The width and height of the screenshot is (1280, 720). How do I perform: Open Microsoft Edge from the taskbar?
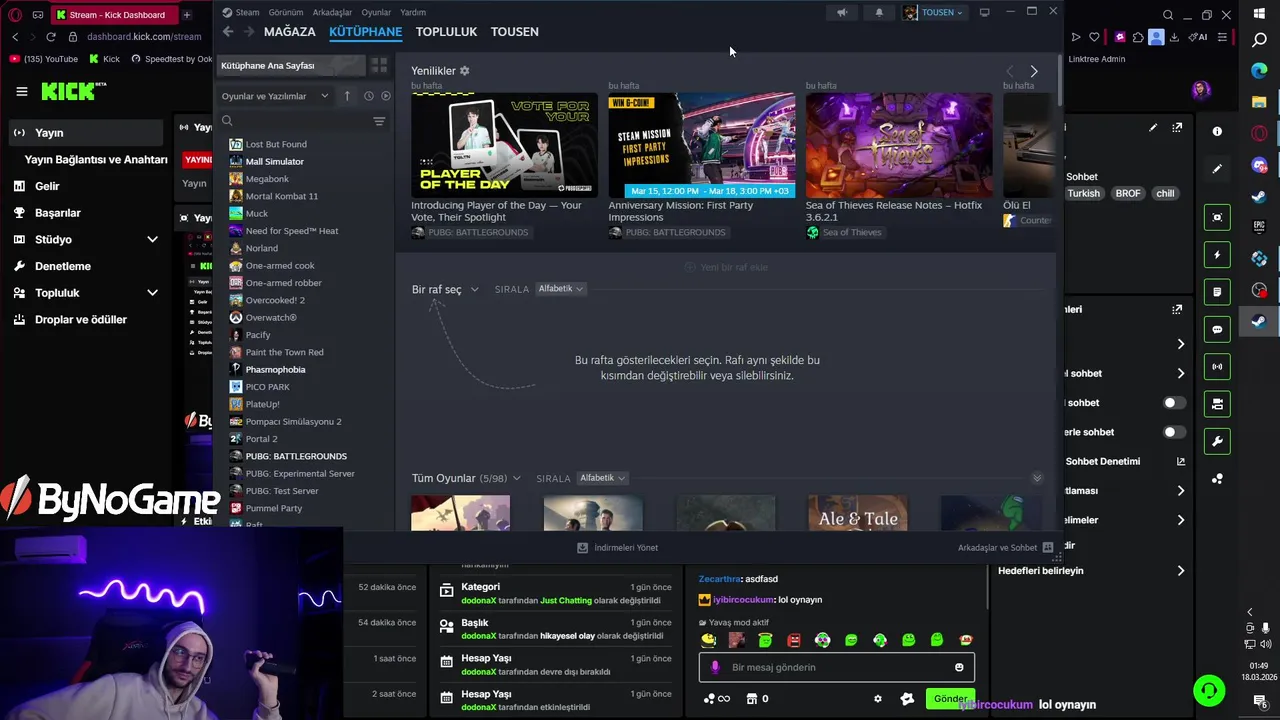[x=1259, y=71]
